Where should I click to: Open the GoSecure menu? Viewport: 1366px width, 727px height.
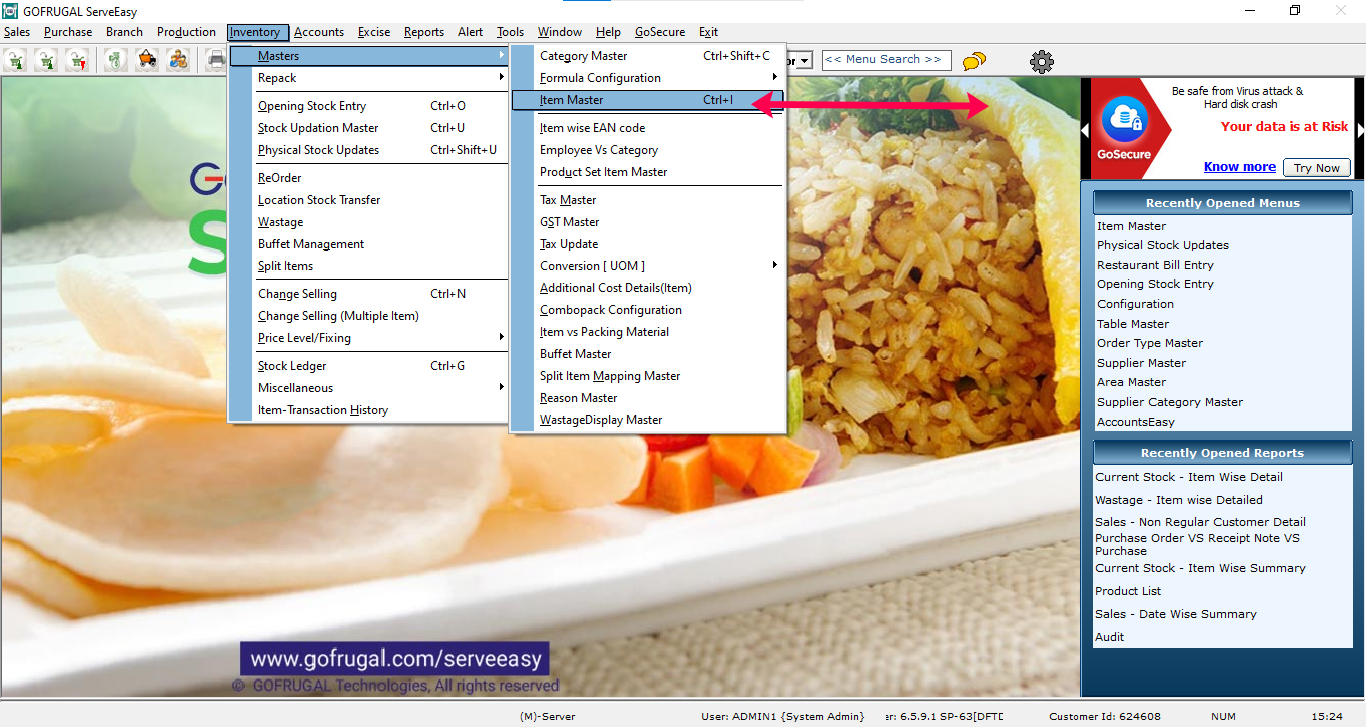pos(660,32)
